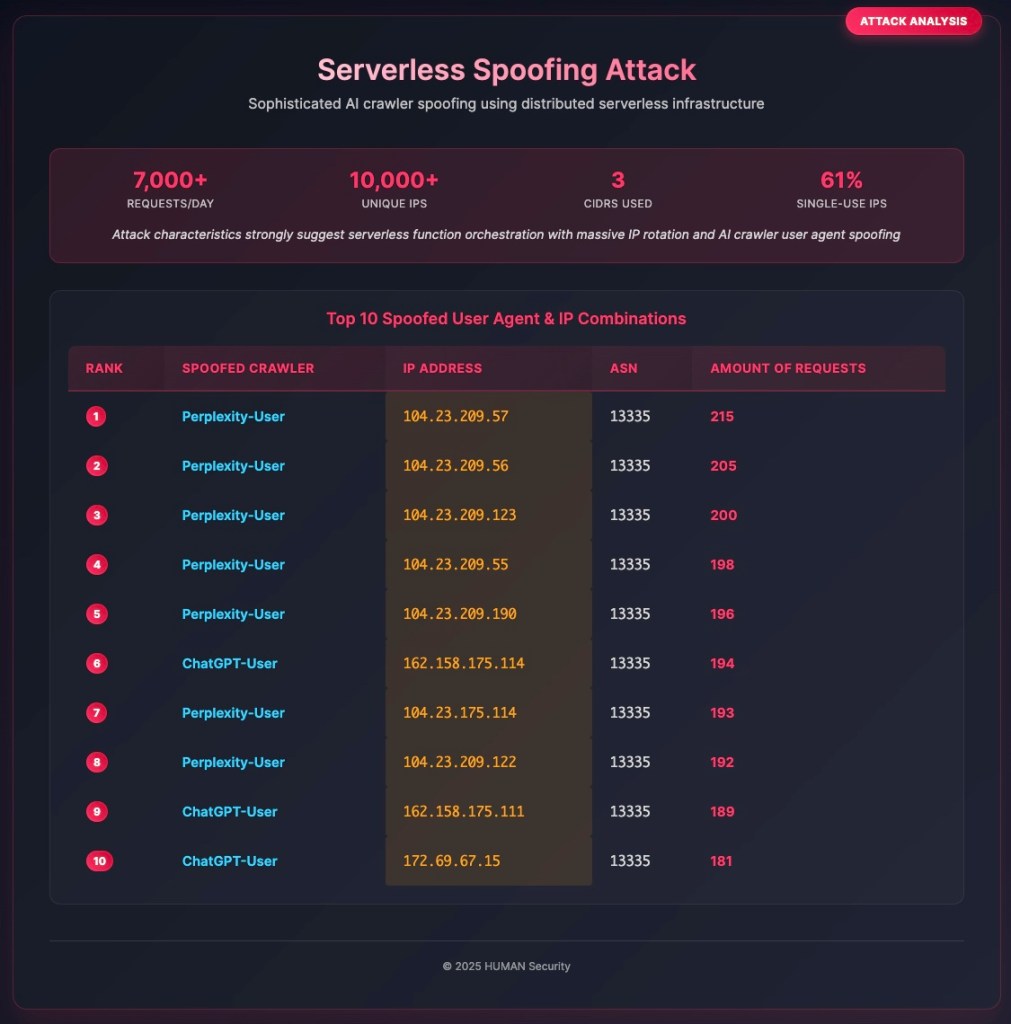Click the 2025 HUMAN Security footer text
Screen dimensions: 1011x1024
(506, 966)
